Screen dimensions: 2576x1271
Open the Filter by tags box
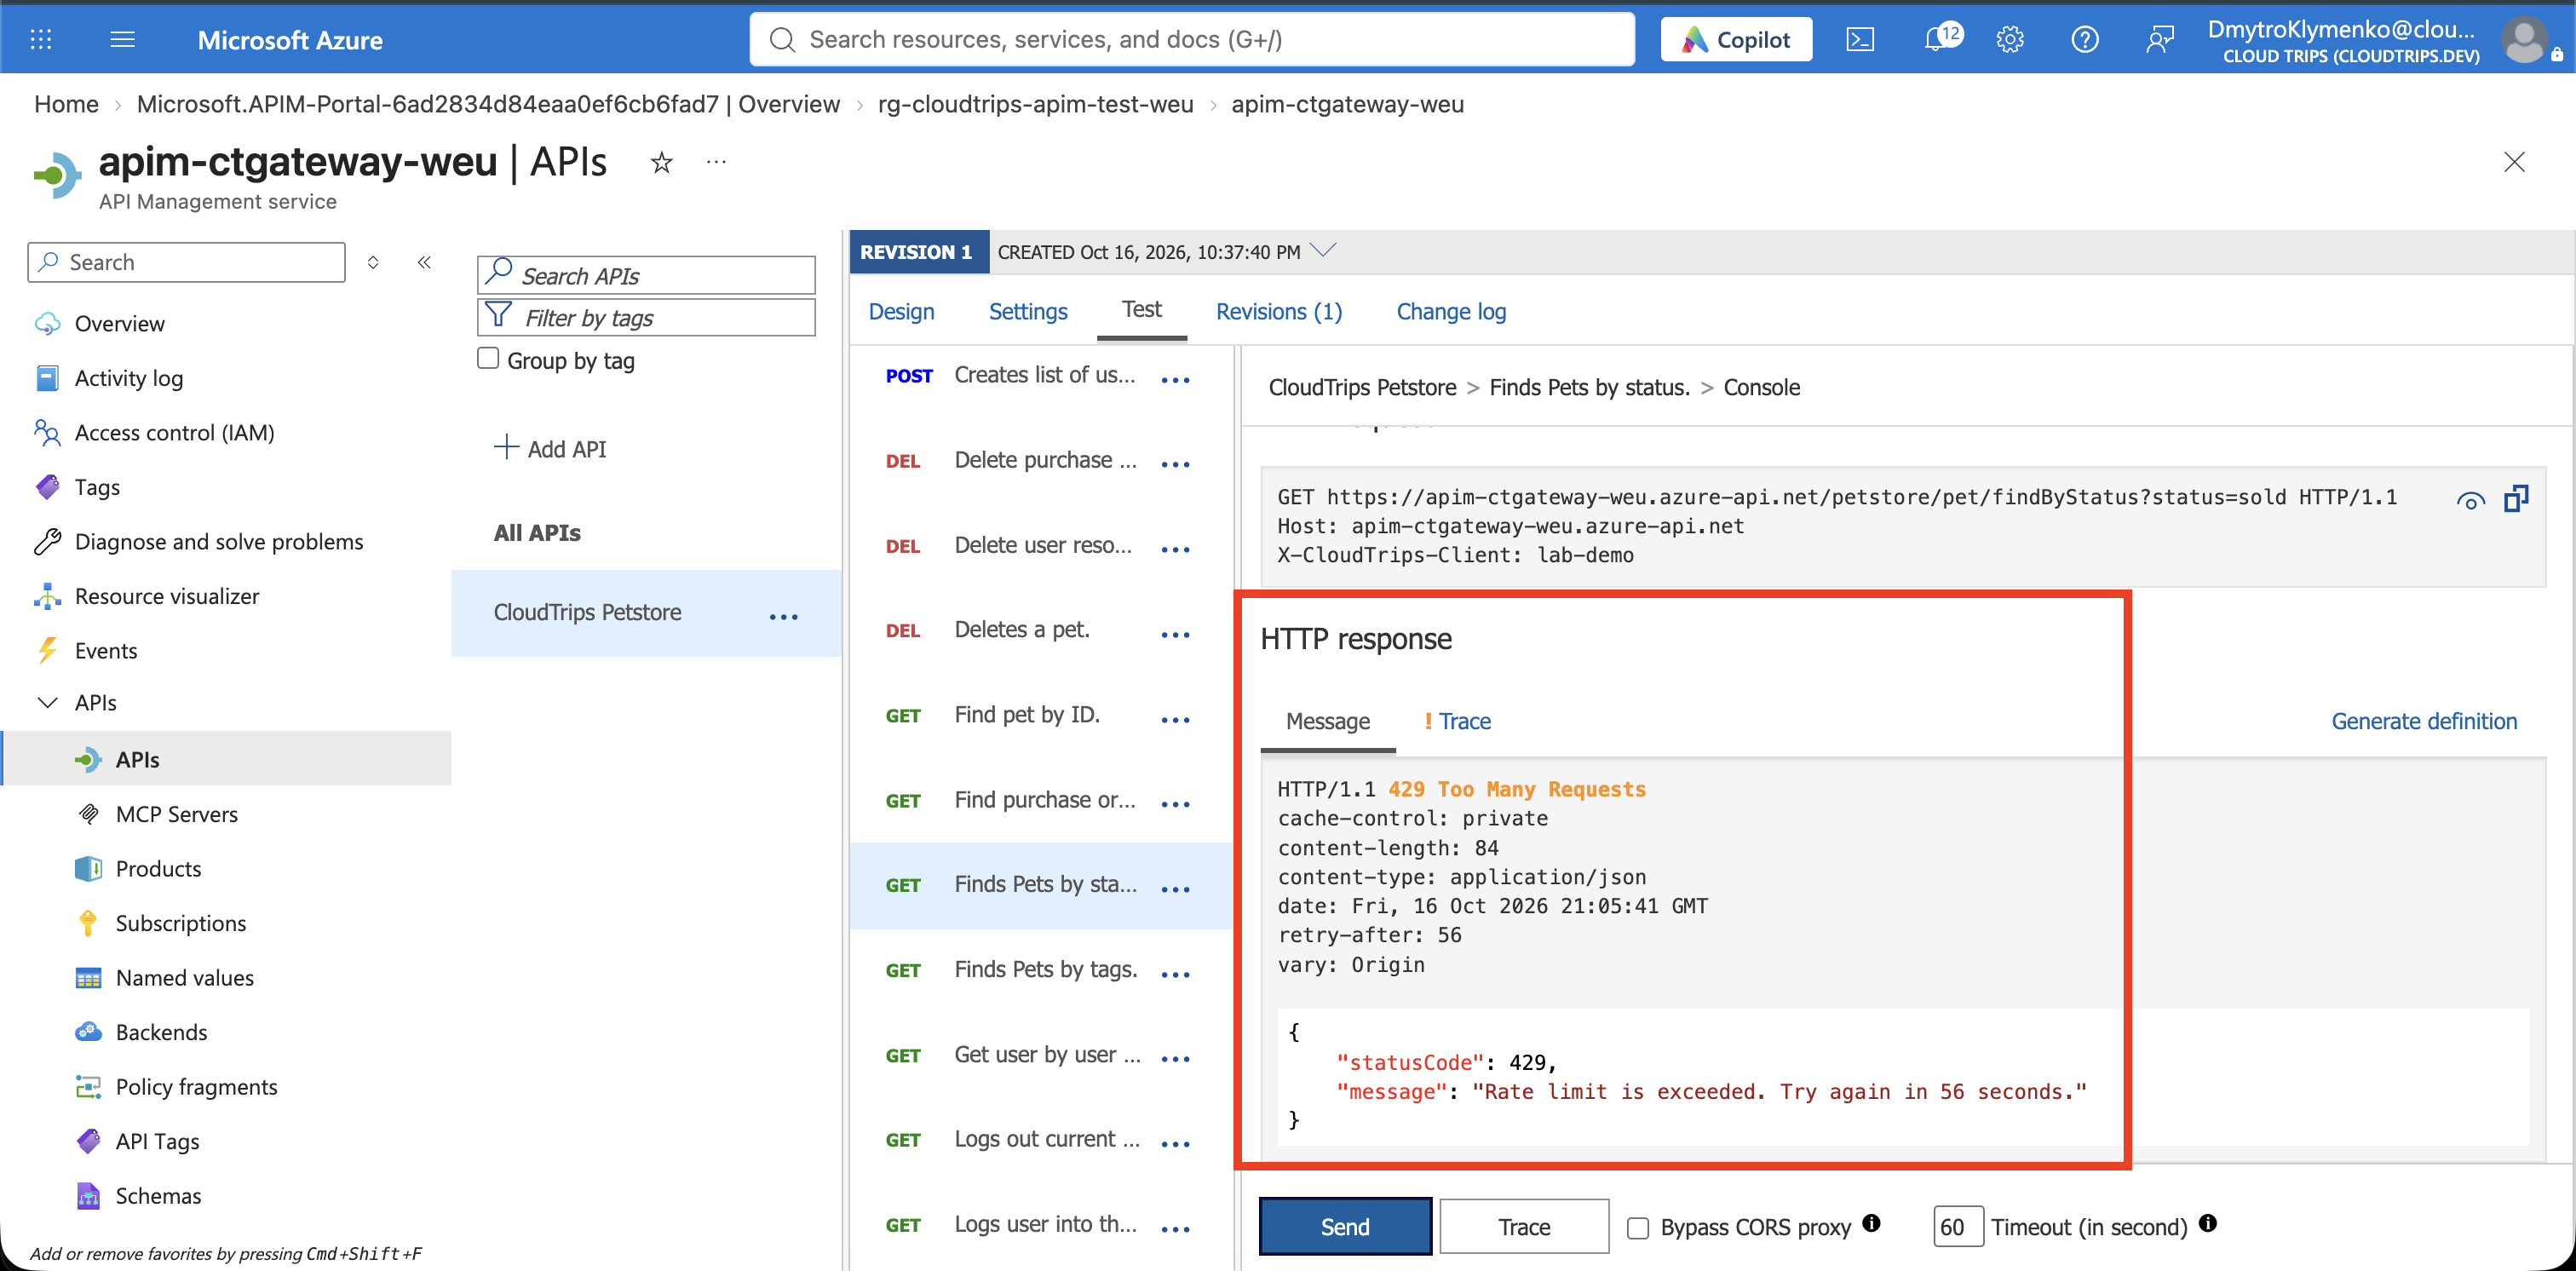646,317
